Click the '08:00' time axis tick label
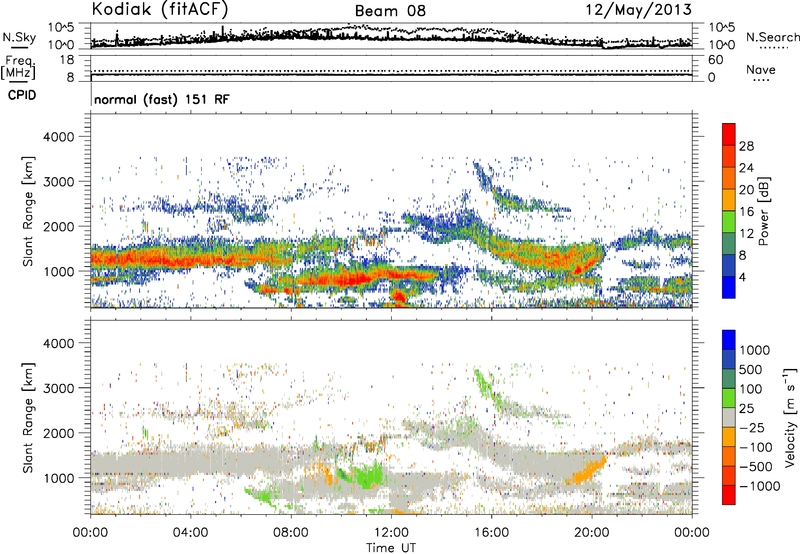 290,533
